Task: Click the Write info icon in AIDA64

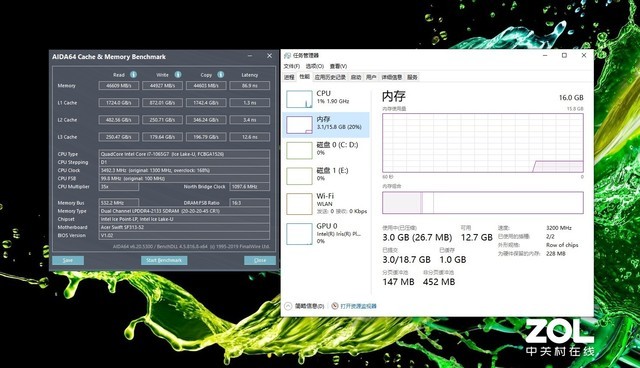Action: tap(178, 74)
